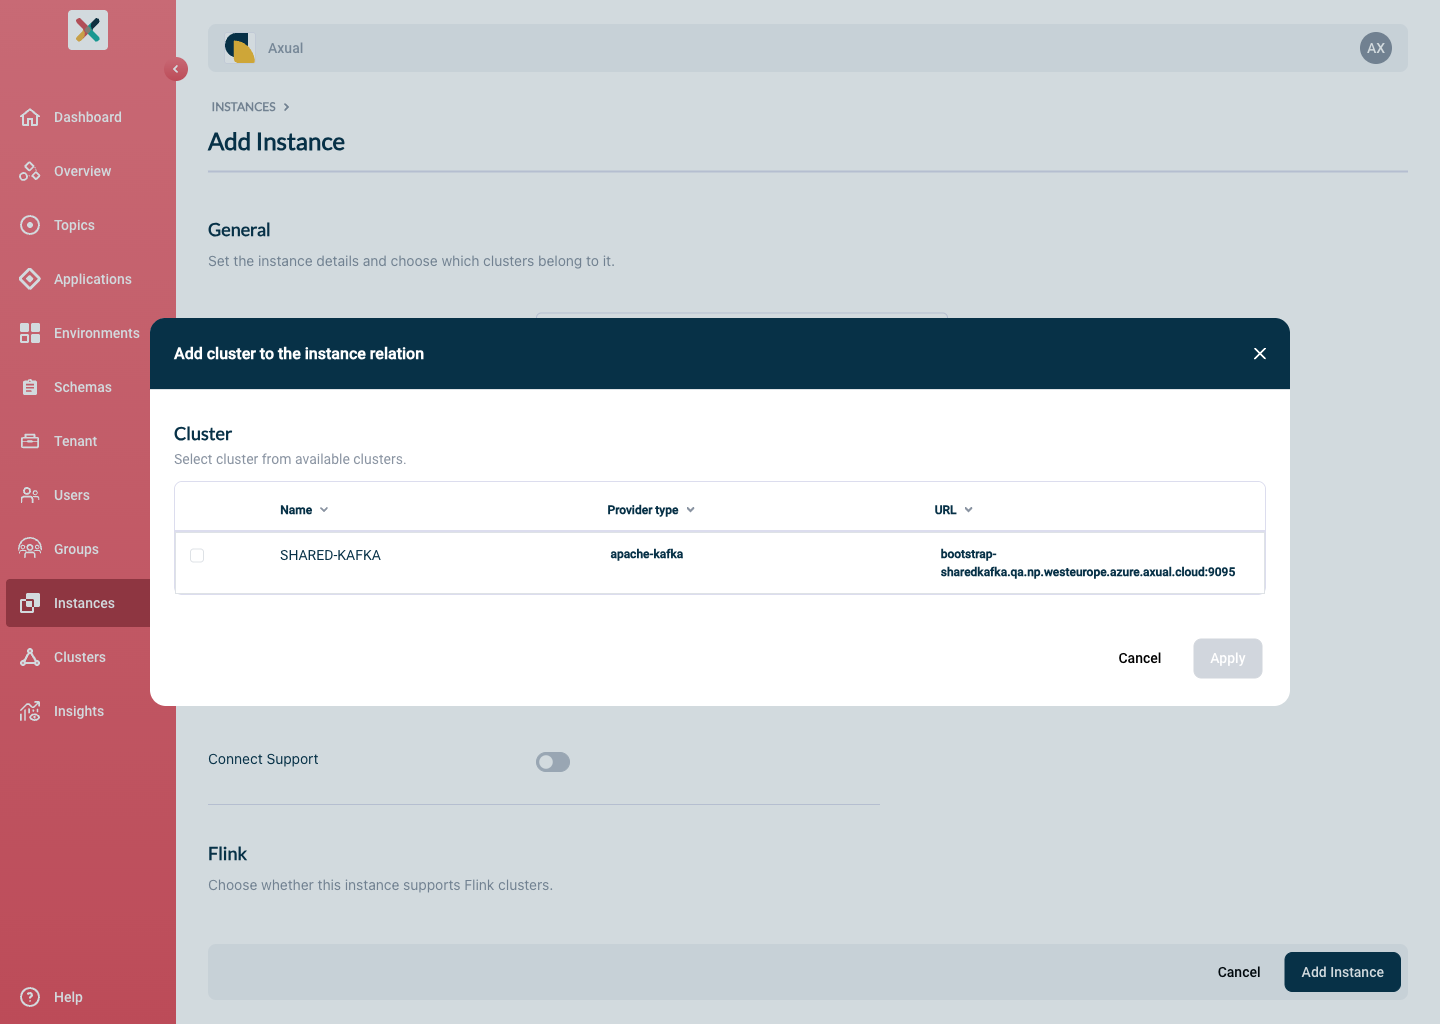Click the Tenant menu label
The width and height of the screenshot is (1440, 1024).
point(75,441)
